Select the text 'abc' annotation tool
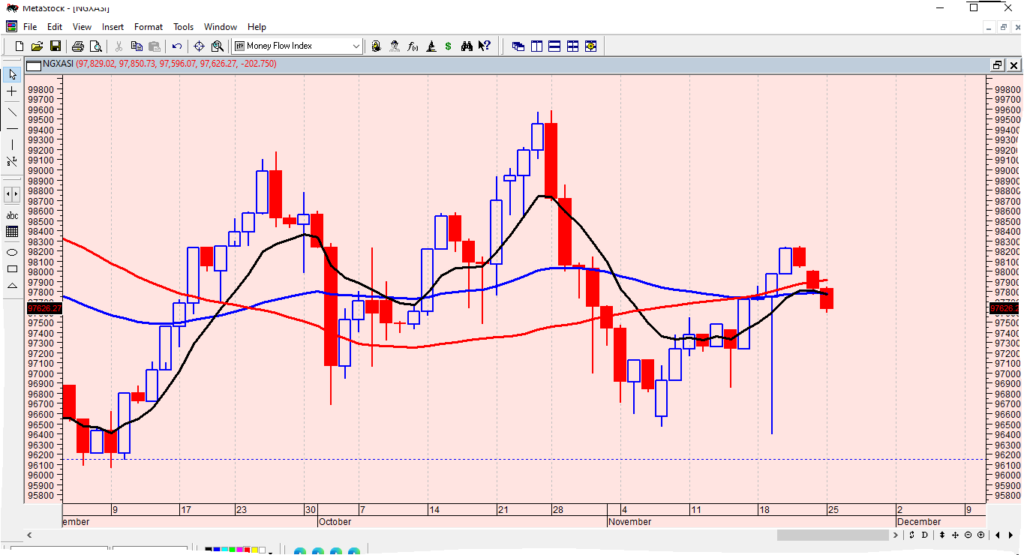This screenshot has height=555, width=1024. [12, 215]
